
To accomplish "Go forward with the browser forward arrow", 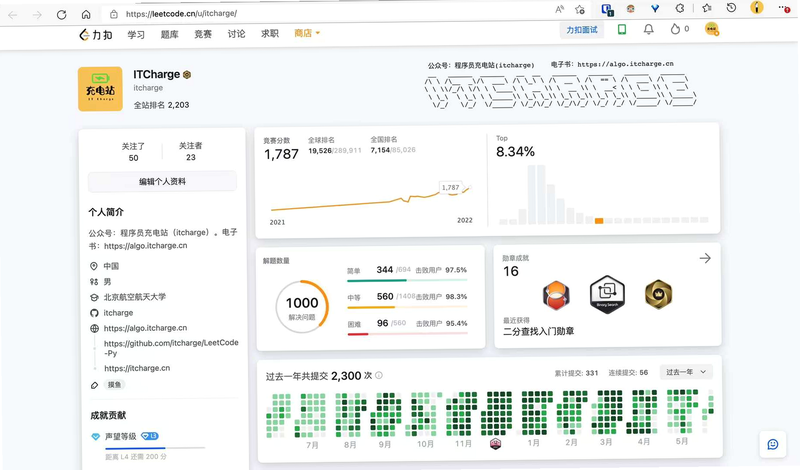I will [x=37, y=15].
